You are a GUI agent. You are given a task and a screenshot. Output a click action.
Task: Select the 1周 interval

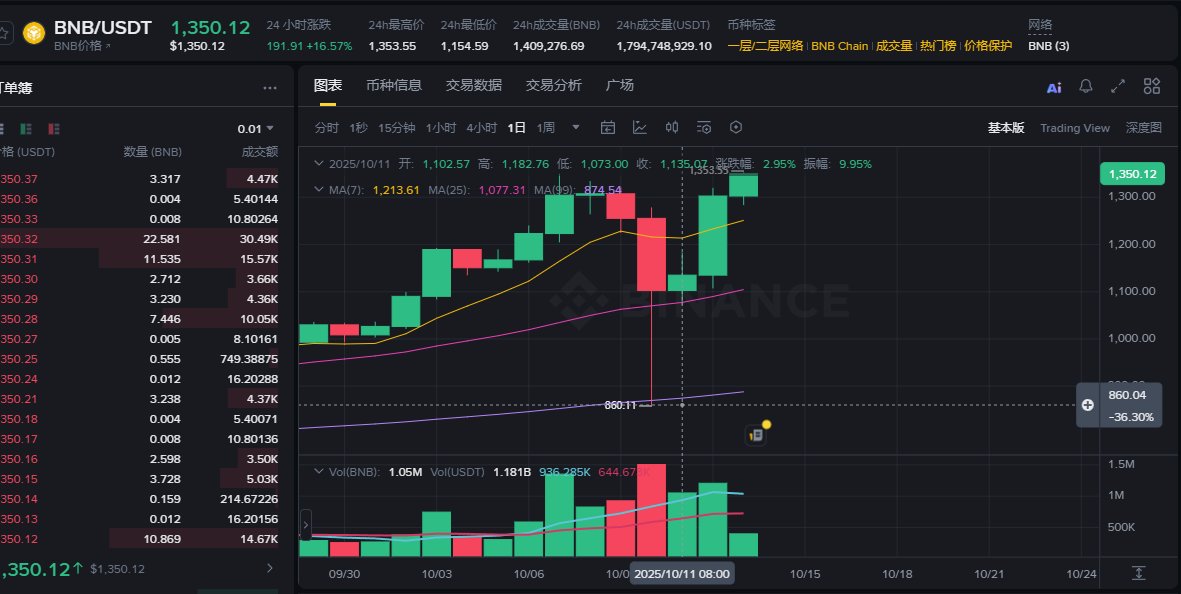[x=545, y=128]
